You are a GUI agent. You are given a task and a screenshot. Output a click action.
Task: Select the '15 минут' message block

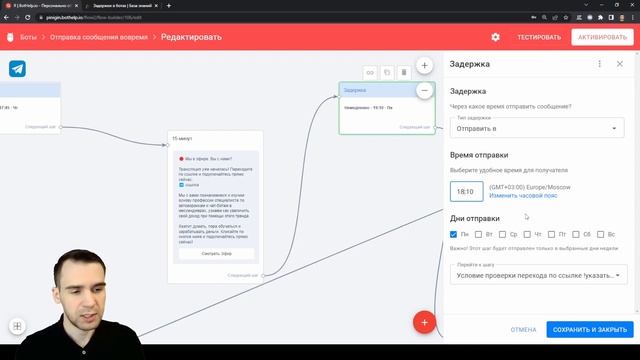point(215,207)
